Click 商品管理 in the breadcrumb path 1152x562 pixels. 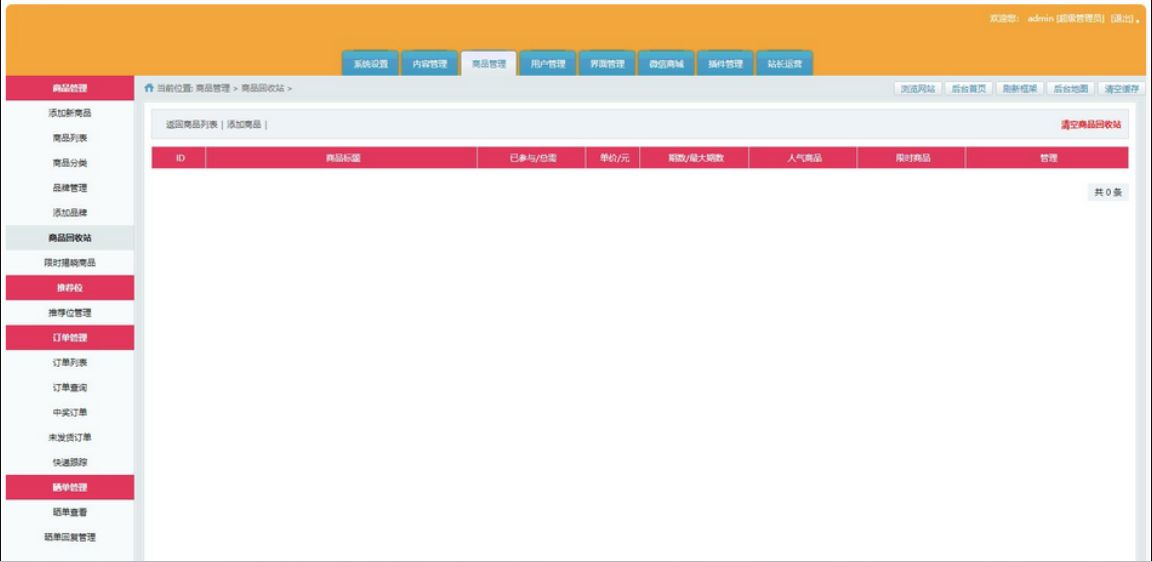tap(213, 88)
